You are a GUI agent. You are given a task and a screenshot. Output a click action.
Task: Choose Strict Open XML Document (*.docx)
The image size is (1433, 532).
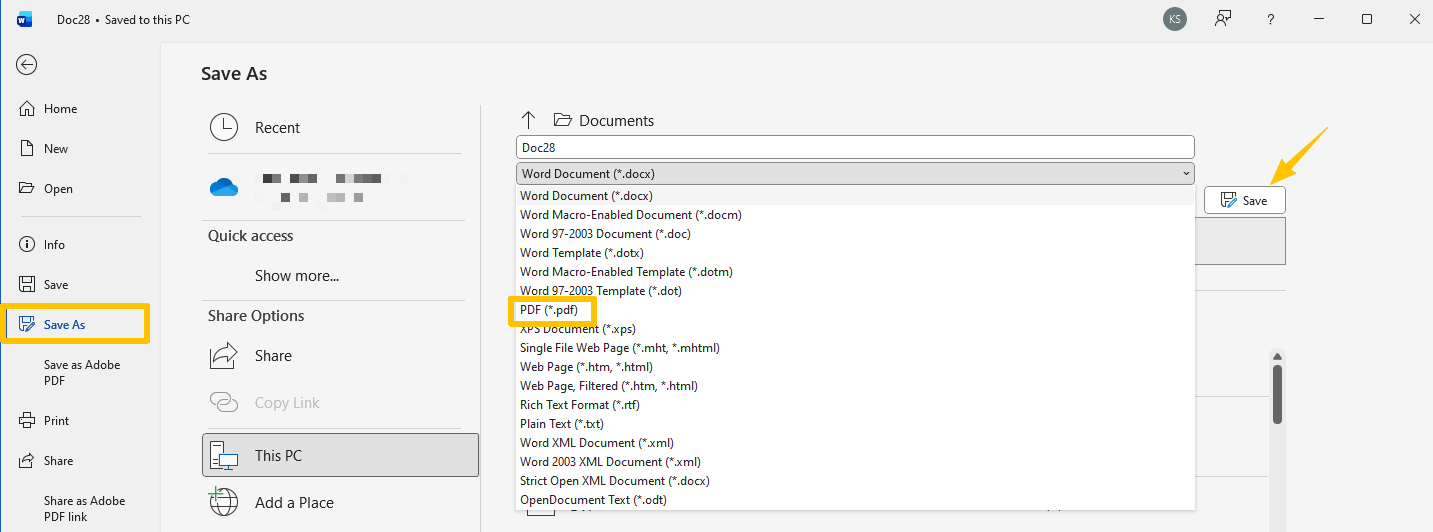coord(855,481)
